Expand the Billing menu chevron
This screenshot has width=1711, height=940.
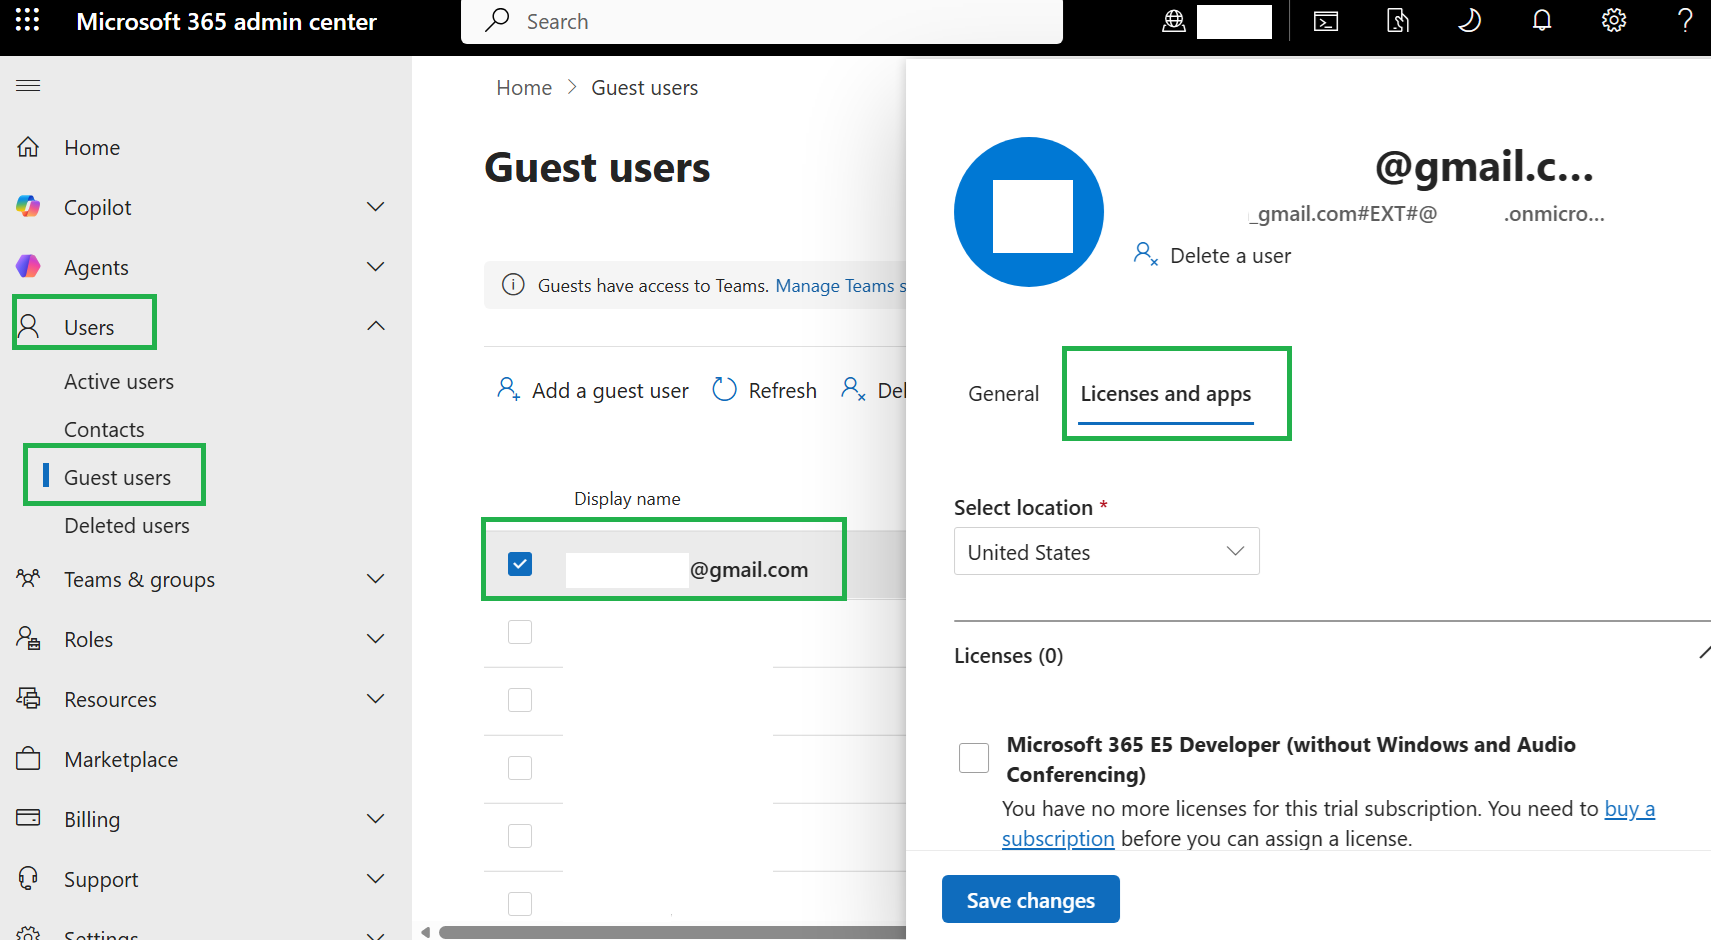376,819
